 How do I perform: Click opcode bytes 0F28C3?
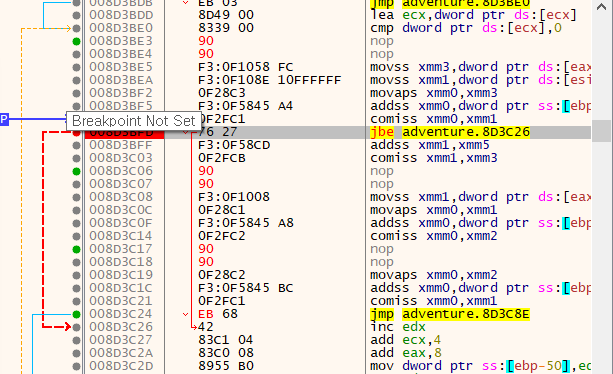pos(222,93)
